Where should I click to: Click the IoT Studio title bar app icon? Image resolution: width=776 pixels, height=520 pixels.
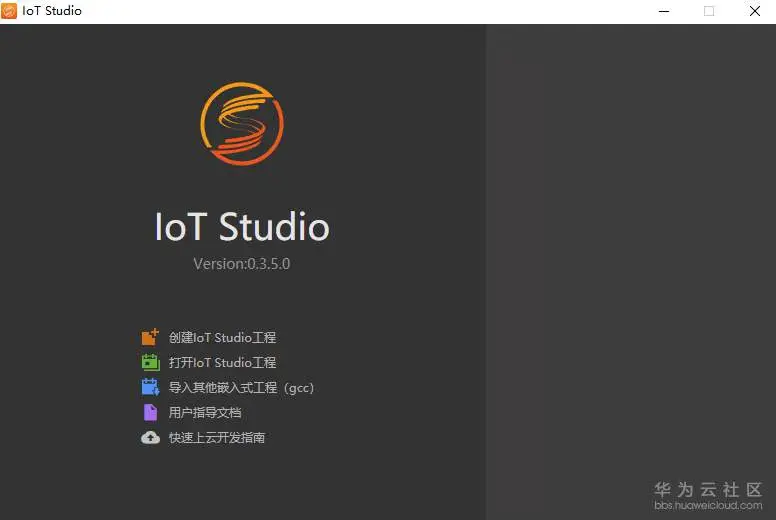coord(9,10)
